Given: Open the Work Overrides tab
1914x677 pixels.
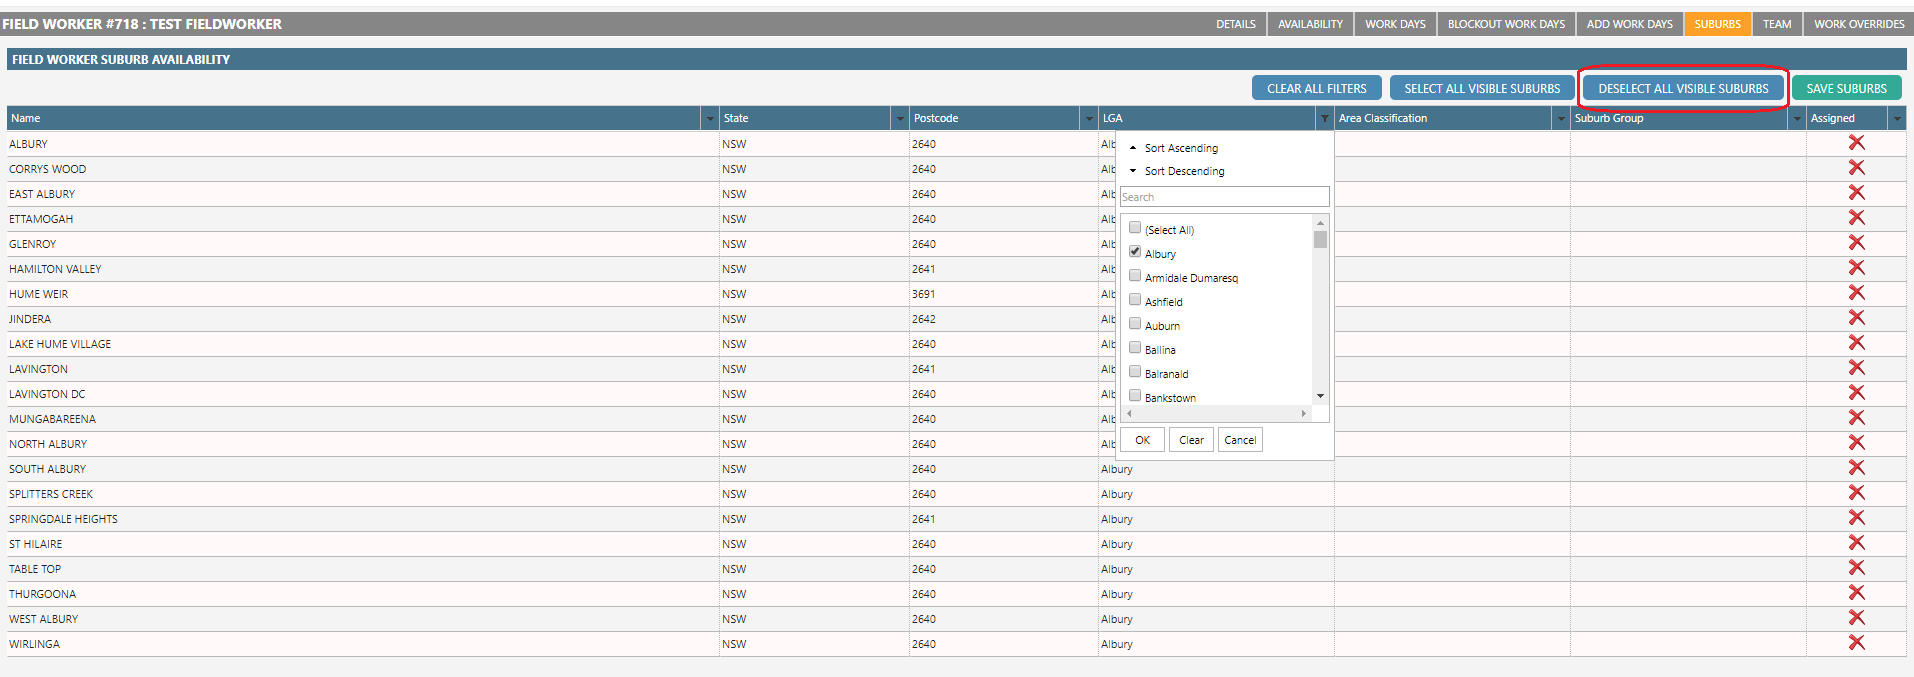Looking at the screenshot, I should click(1858, 24).
